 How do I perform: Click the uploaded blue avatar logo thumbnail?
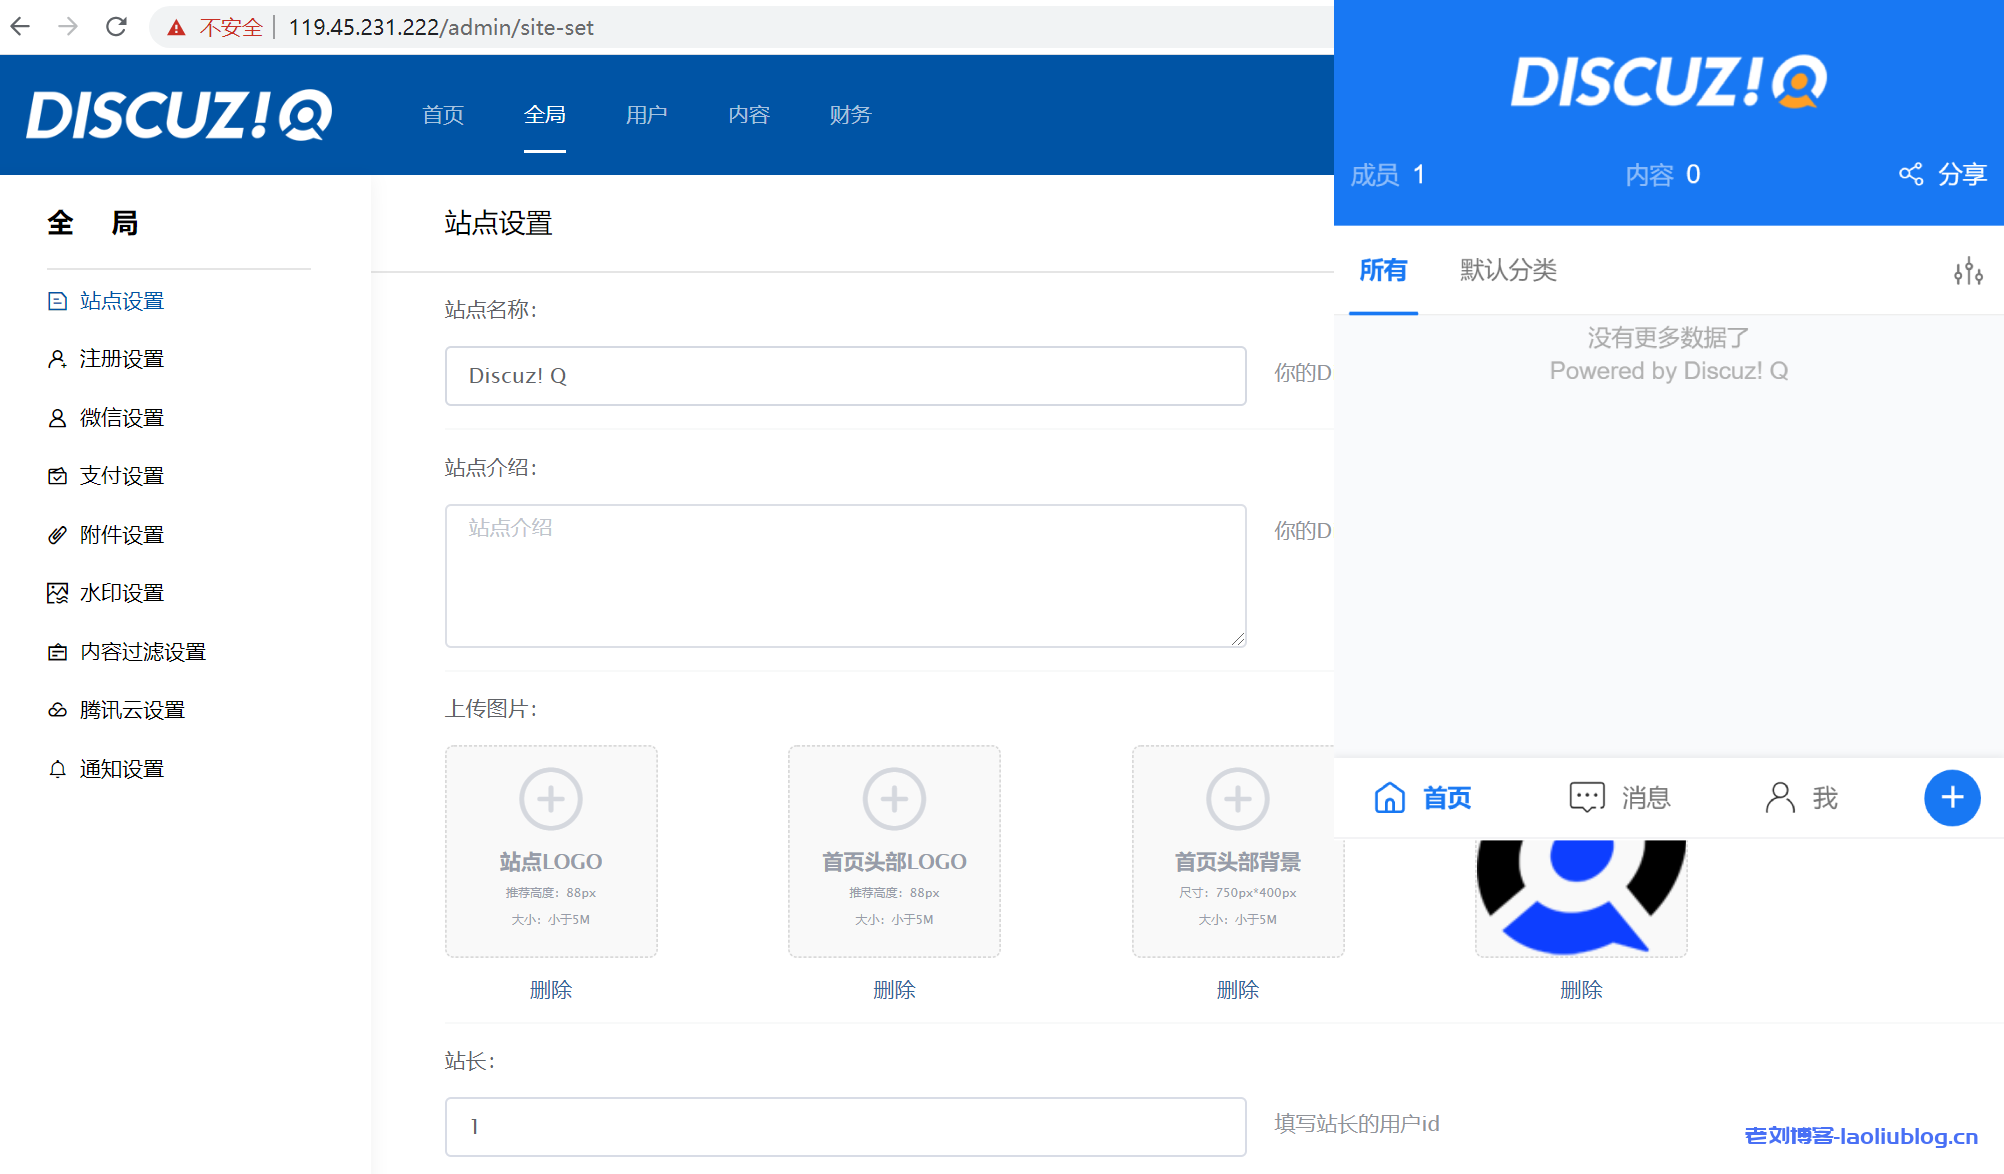tap(1580, 897)
